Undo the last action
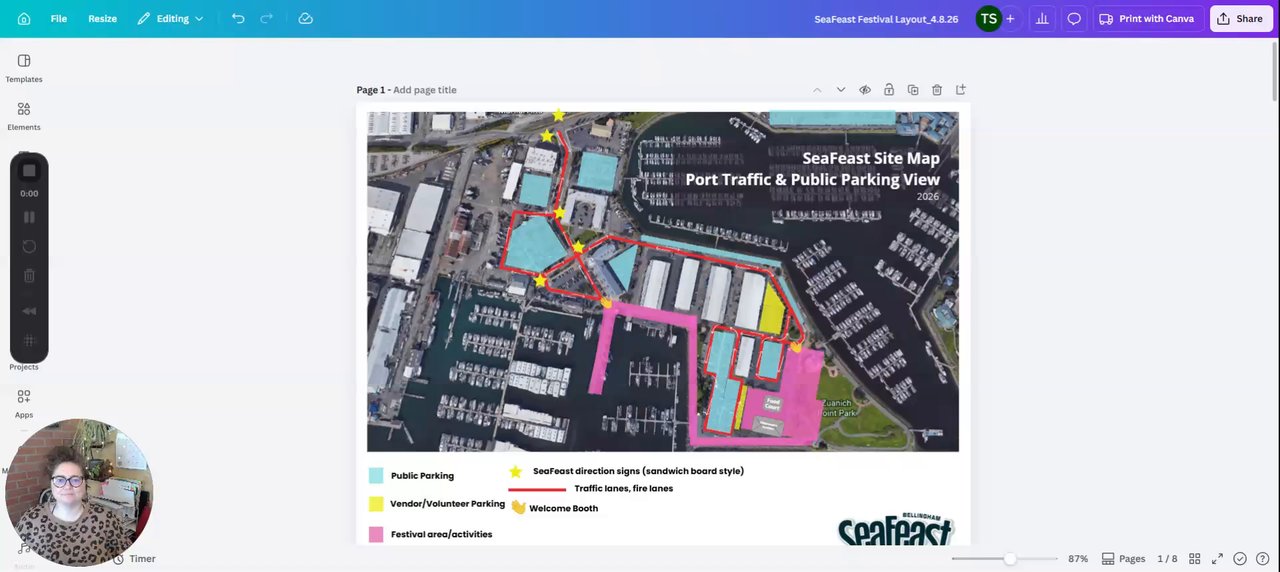This screenshot has height=572, width=1280. 238,19
